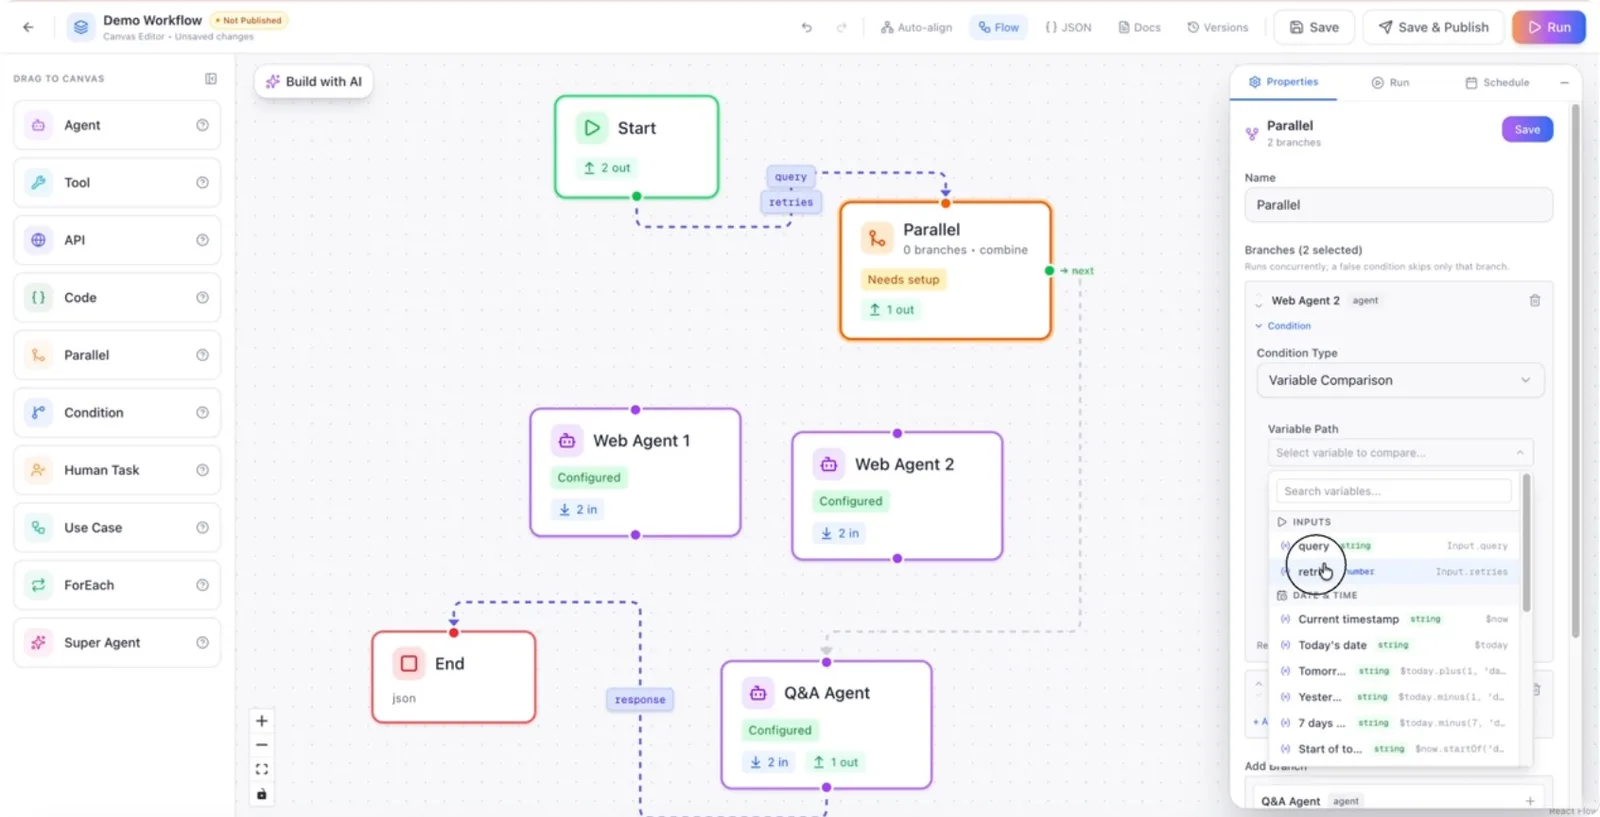Redo the canceled canvas change
The width and height of the screenshot is (1600, 817).
pos(842,27)
